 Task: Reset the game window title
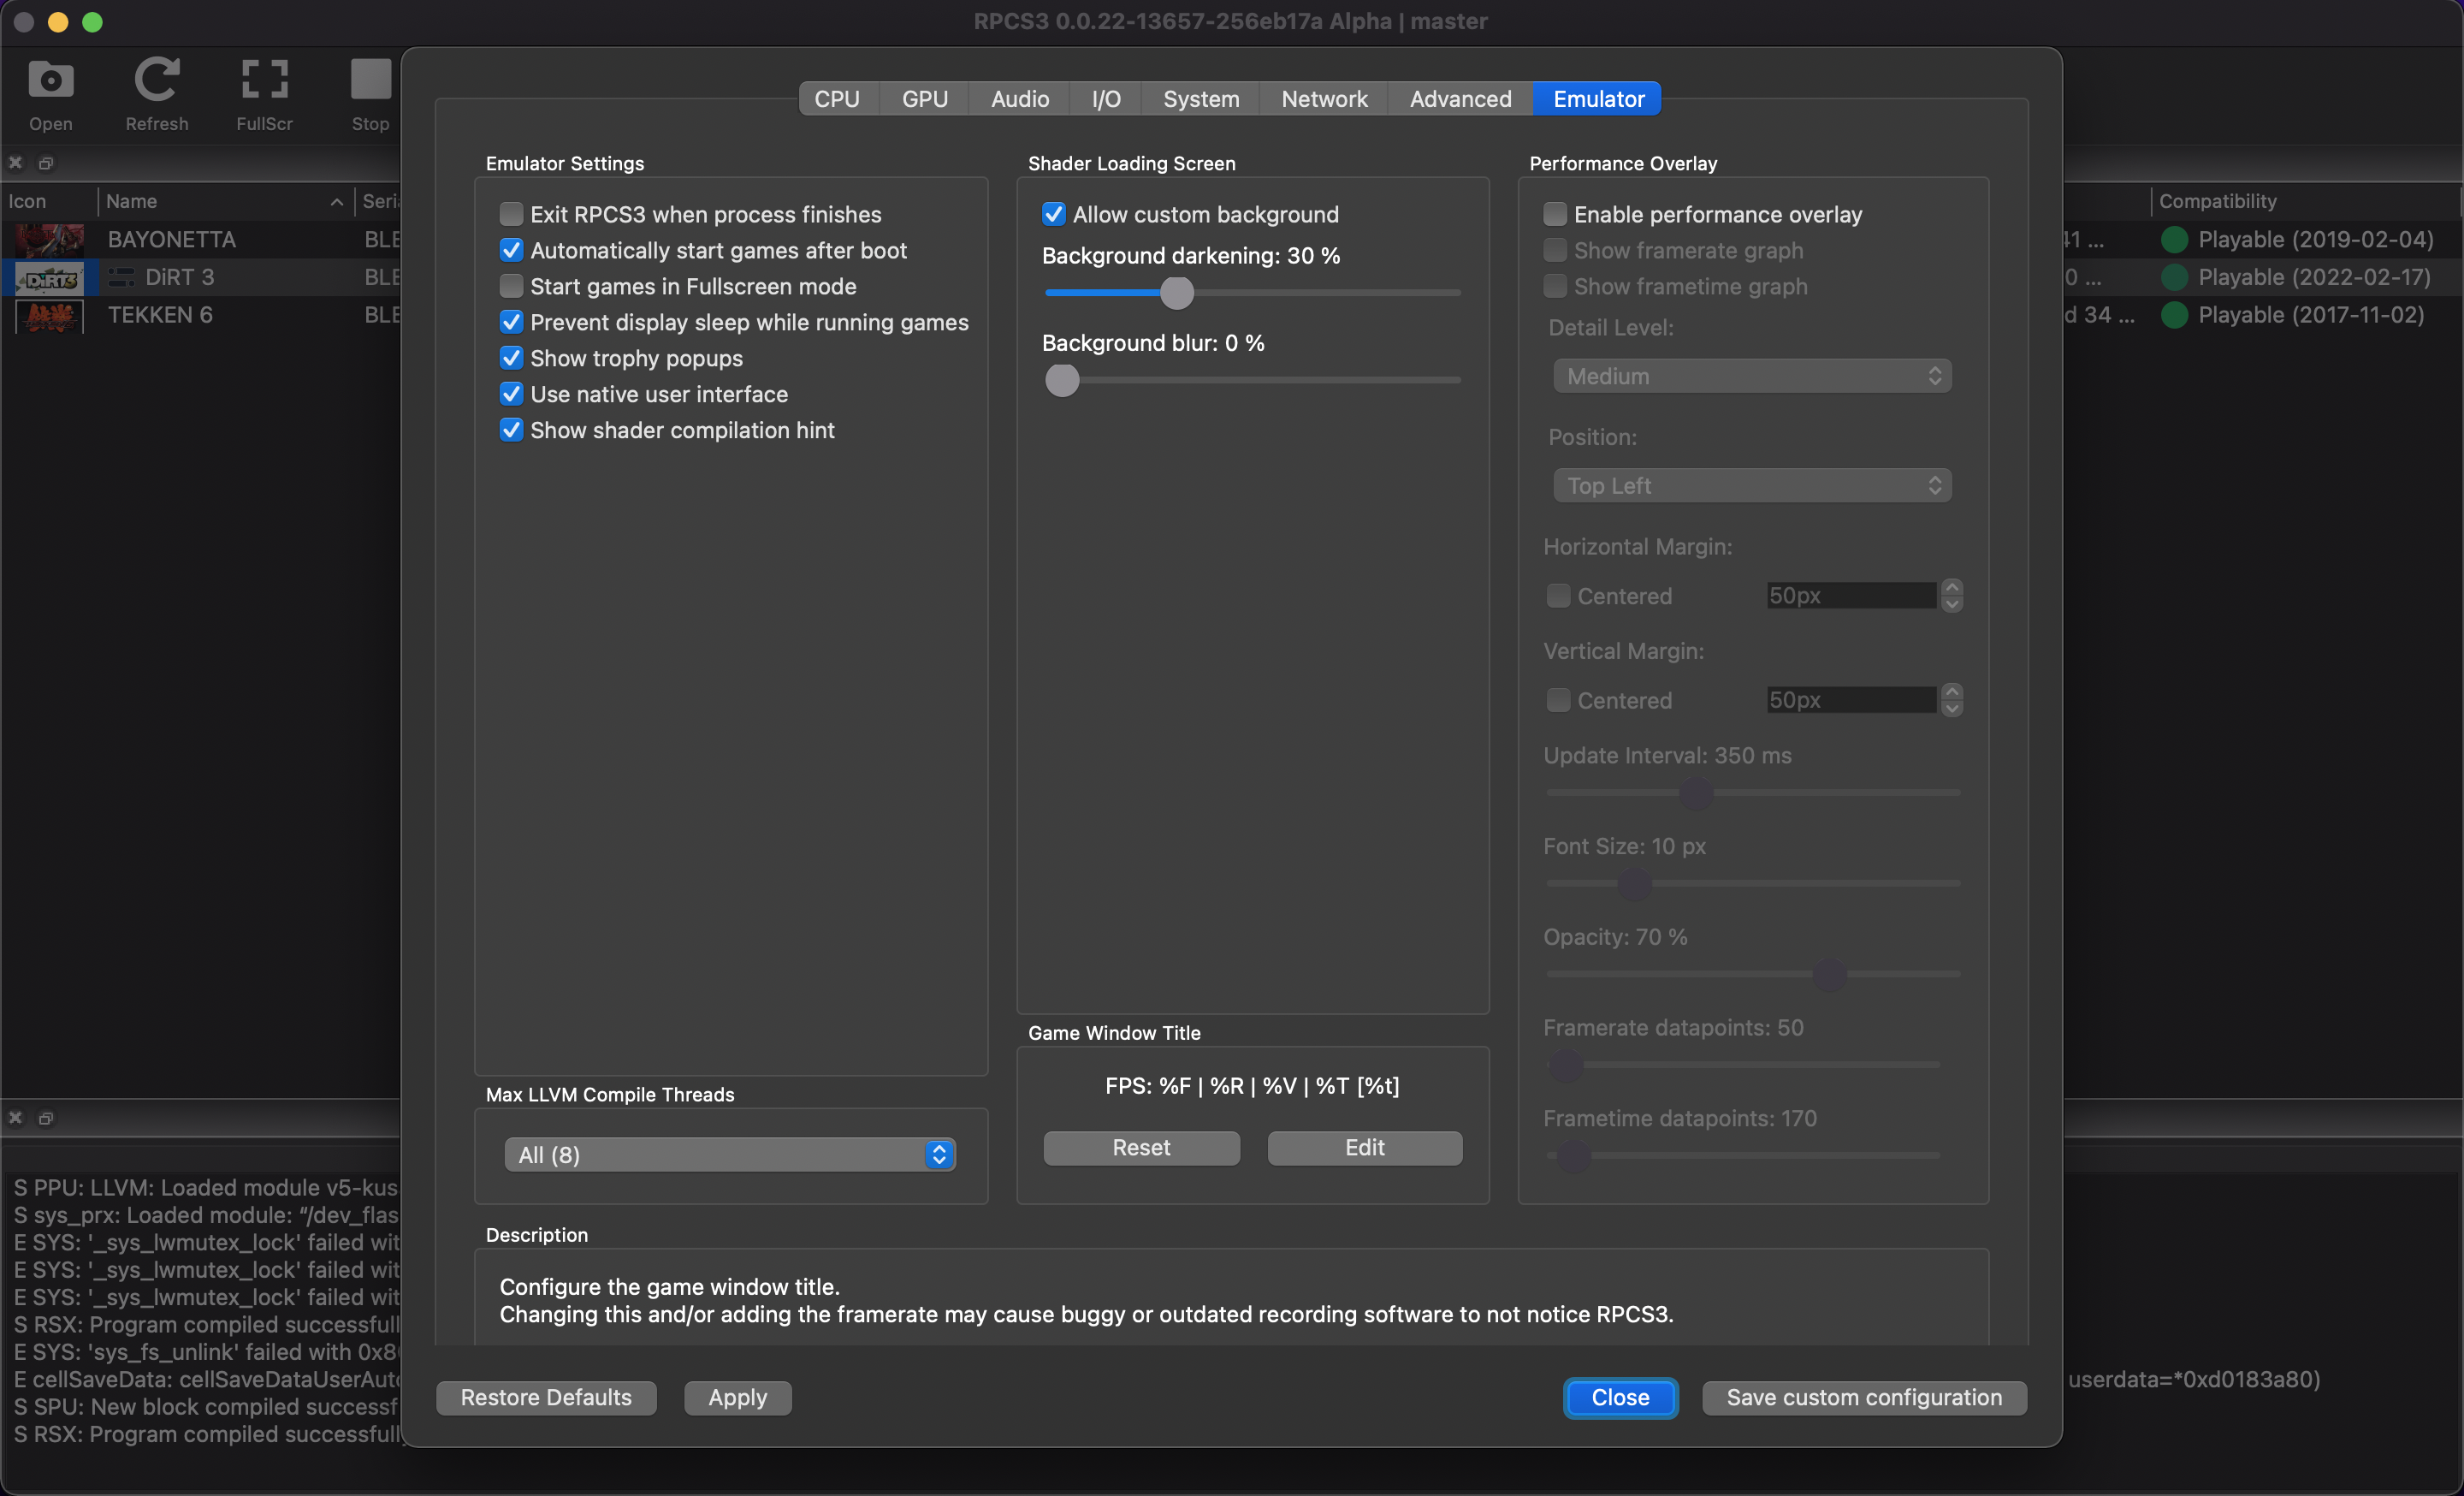click(x=1141, y=1148)
